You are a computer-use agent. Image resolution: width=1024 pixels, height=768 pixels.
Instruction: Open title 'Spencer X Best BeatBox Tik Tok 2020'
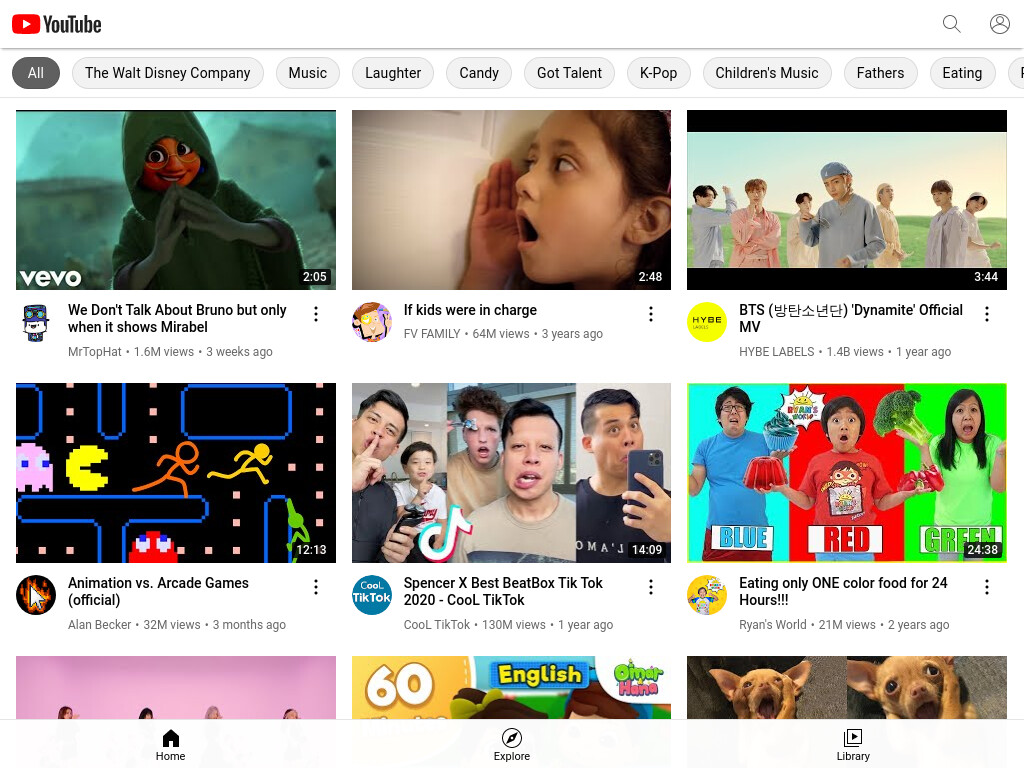503,592
